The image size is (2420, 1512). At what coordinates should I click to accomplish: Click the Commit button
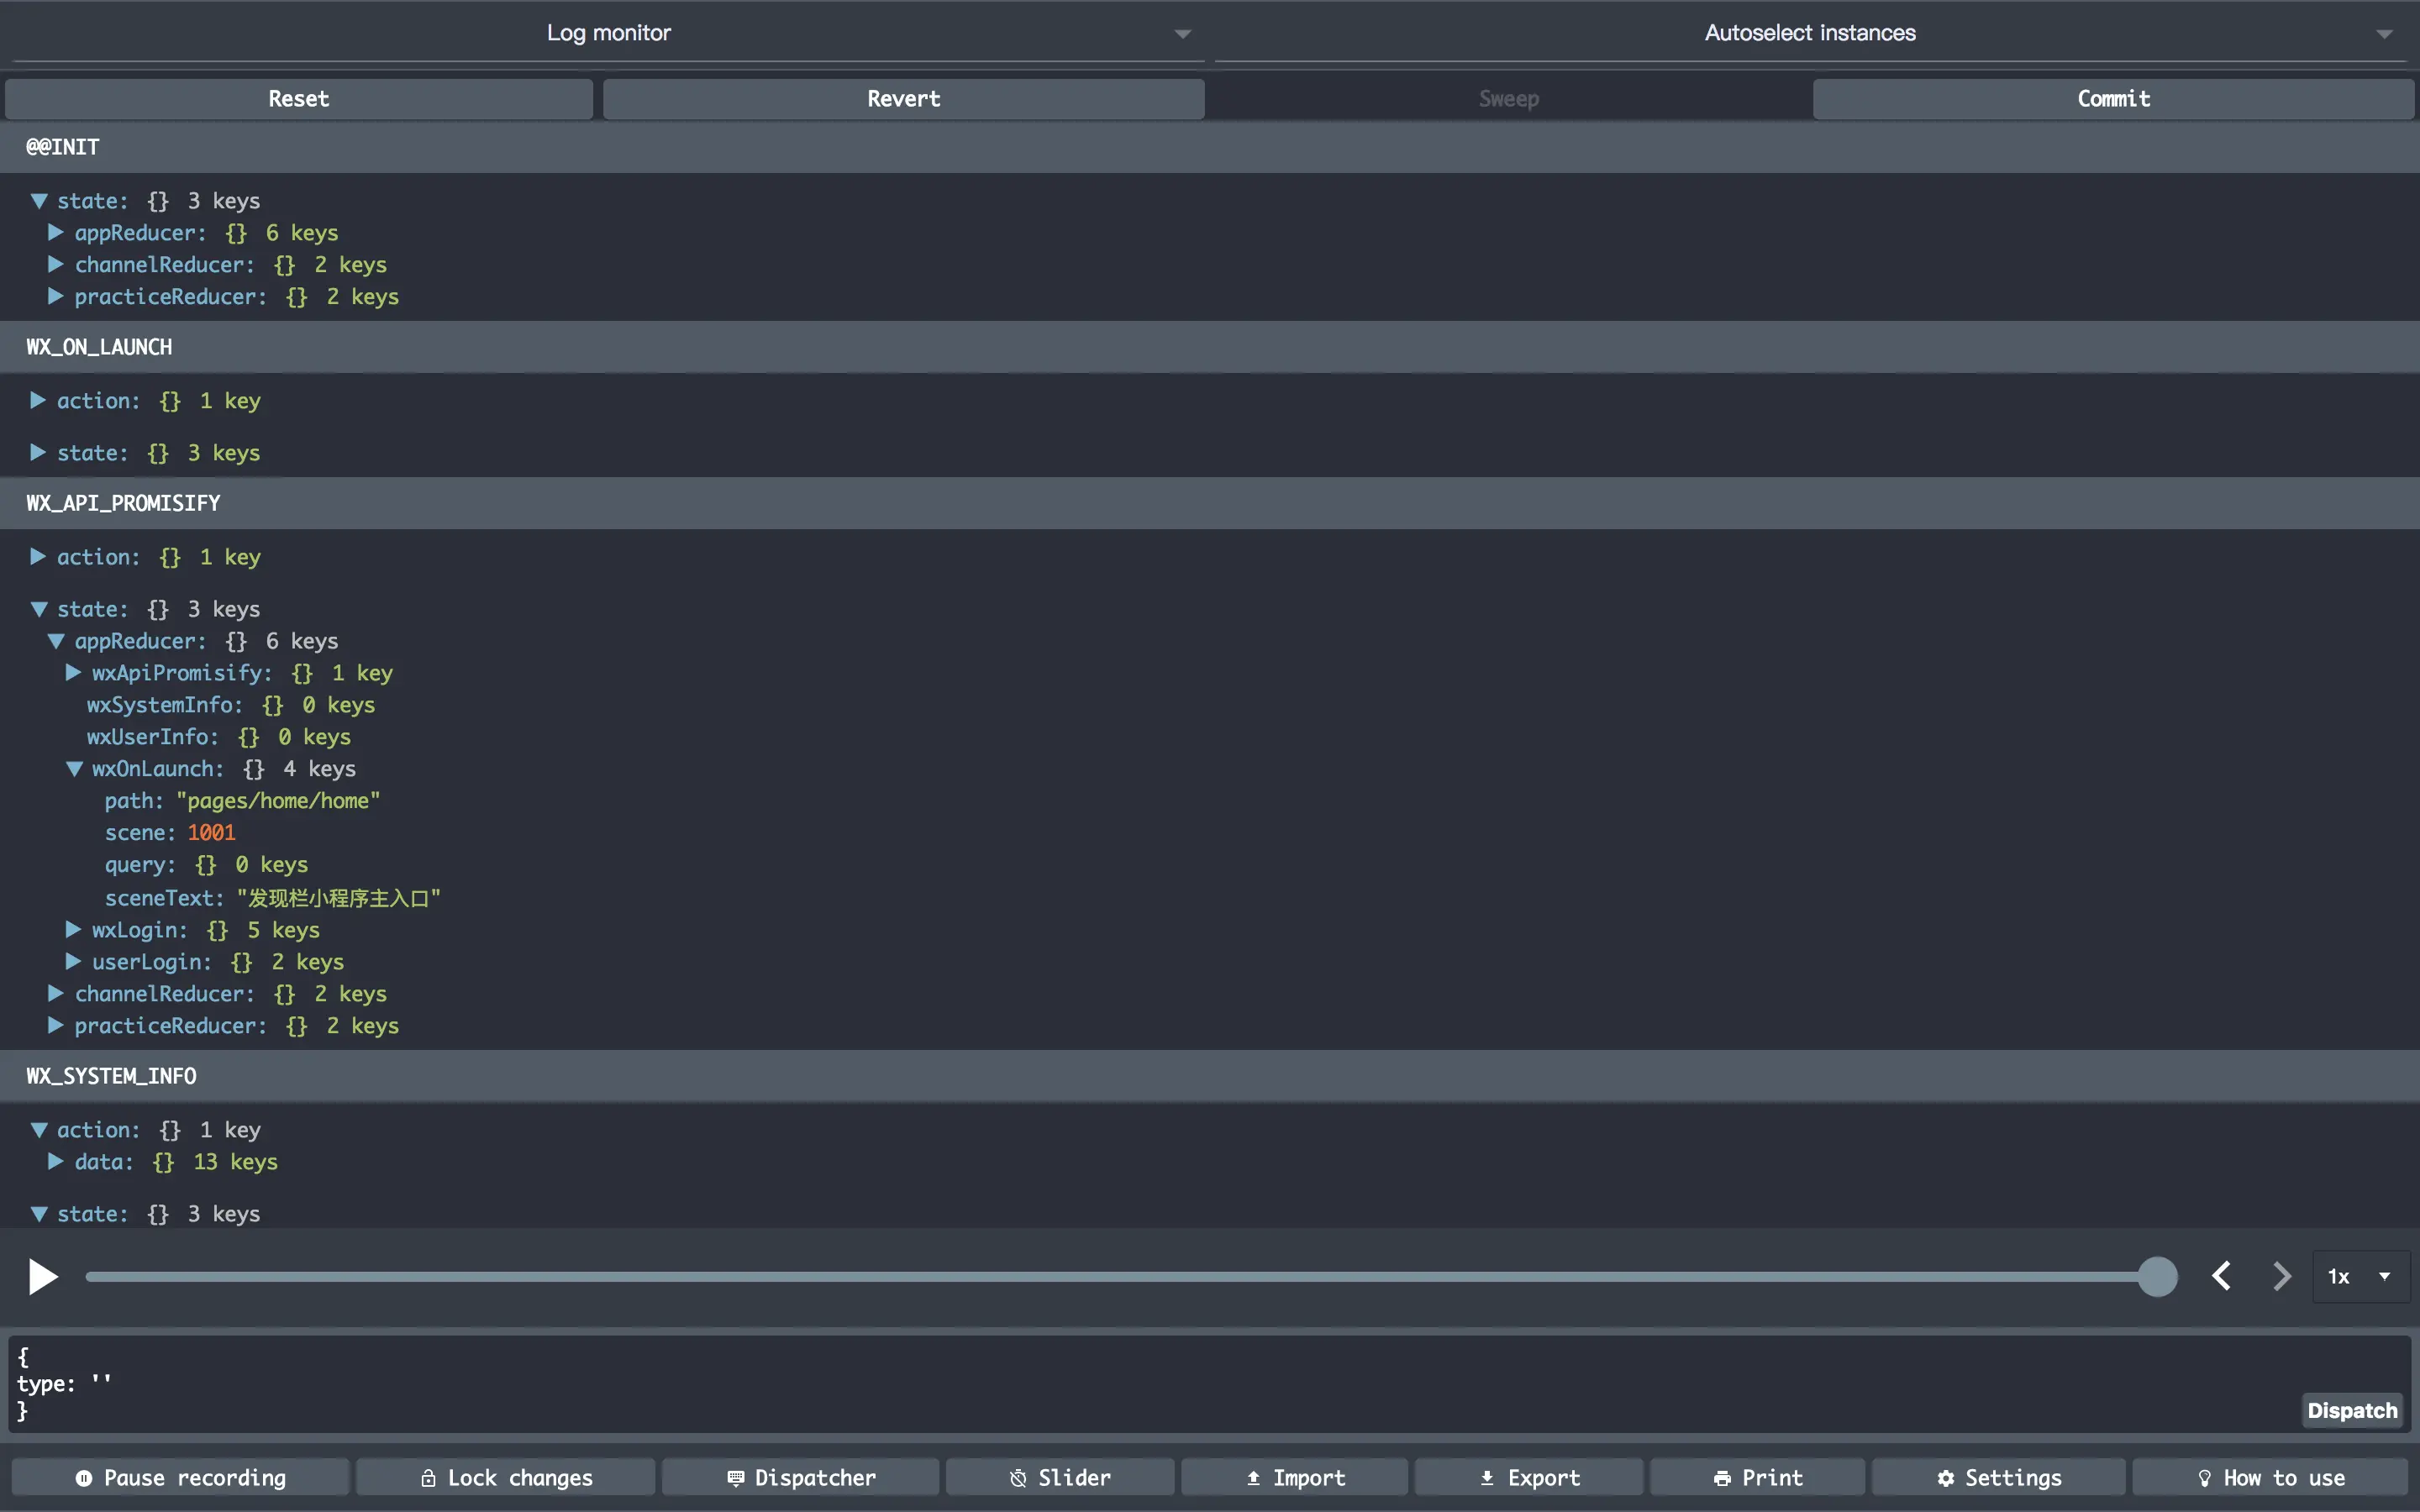2113,99
